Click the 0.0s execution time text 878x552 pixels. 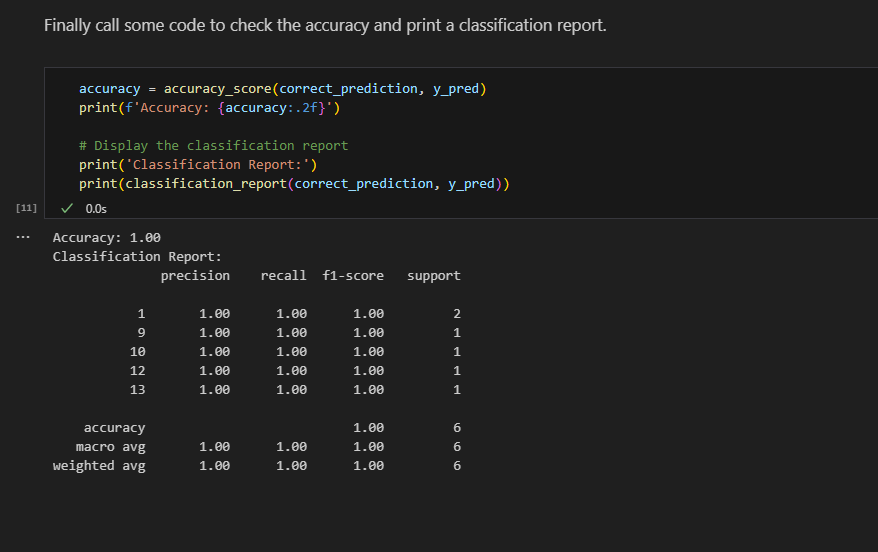[96, 209]
